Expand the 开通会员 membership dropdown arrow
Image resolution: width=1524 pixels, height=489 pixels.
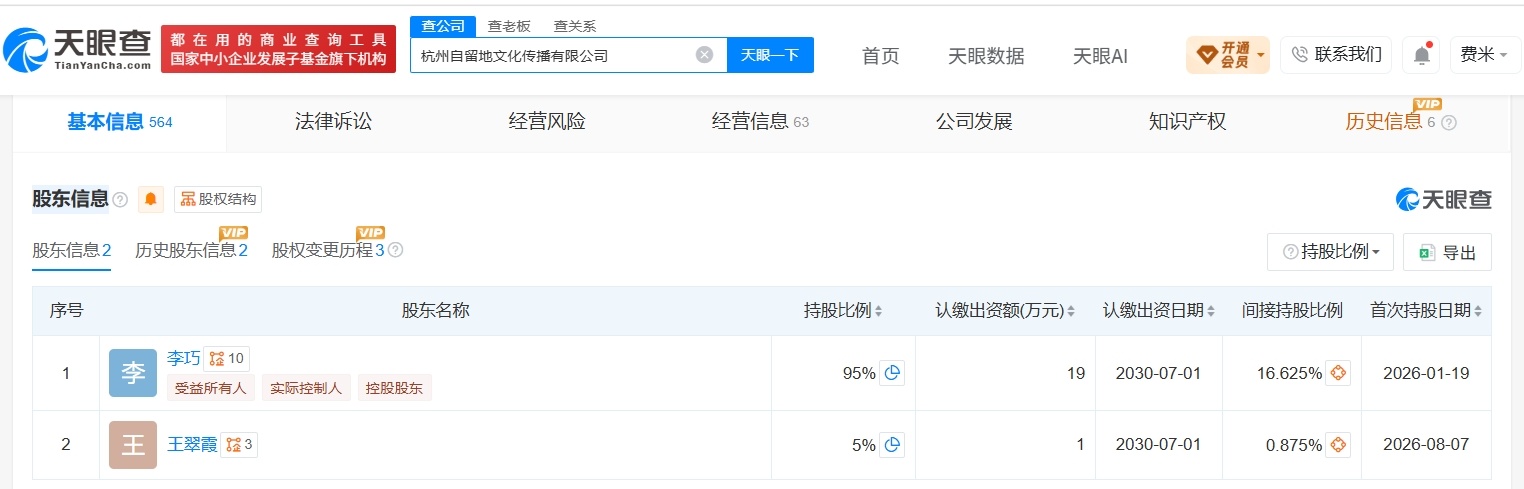(1261, 55)
